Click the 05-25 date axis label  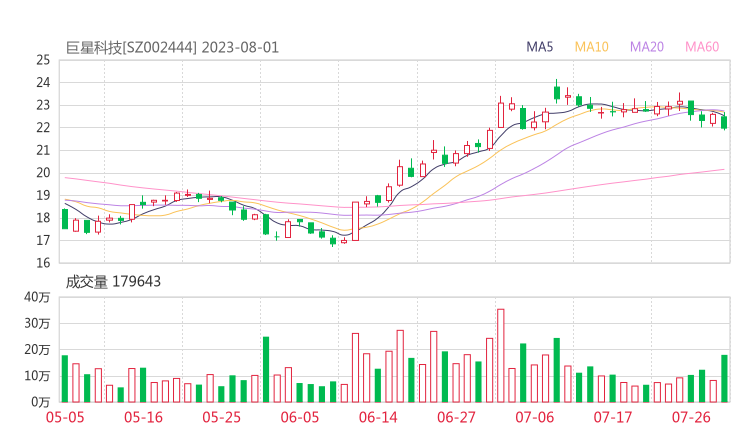[x=221, y=417]
